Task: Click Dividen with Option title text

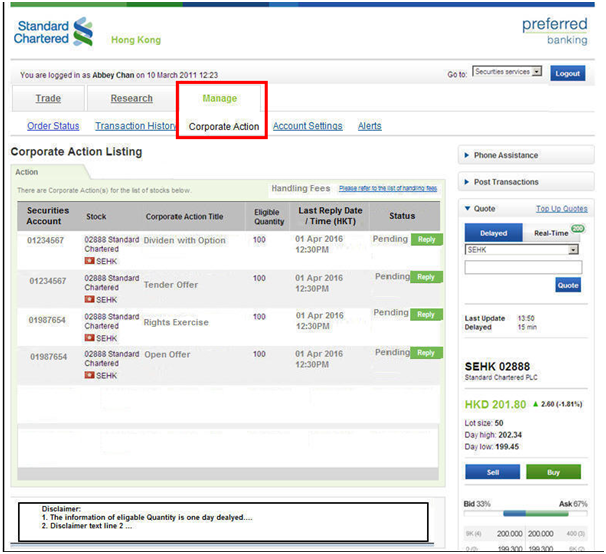Action: 184,240
